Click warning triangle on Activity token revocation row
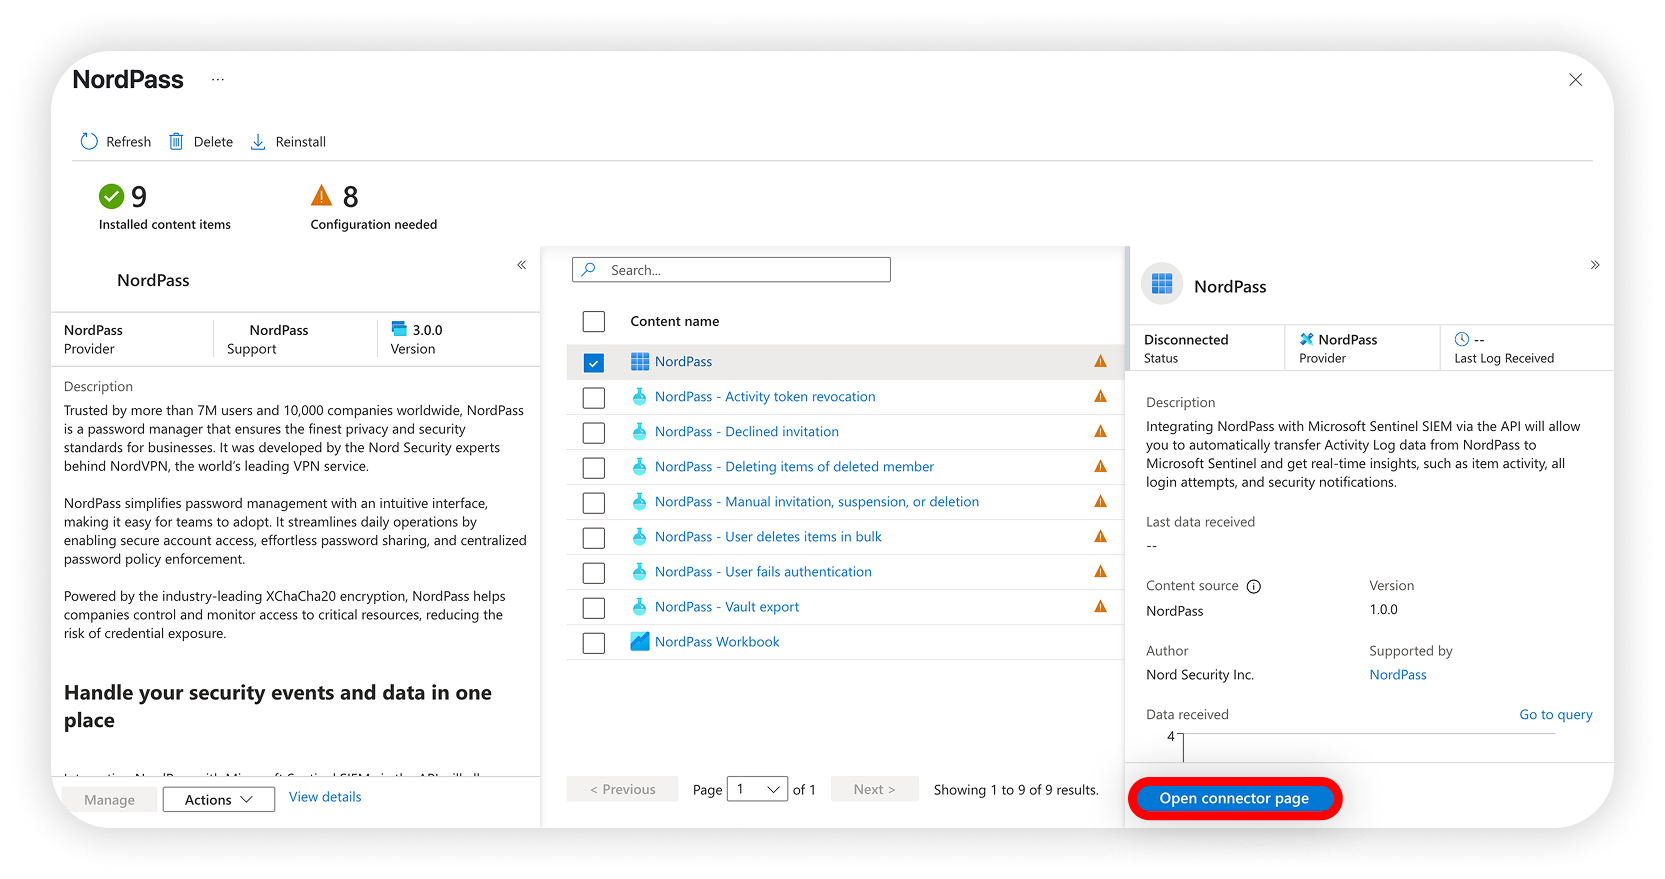This screenshot has height=879, width=1665. tap(1100, 396)
